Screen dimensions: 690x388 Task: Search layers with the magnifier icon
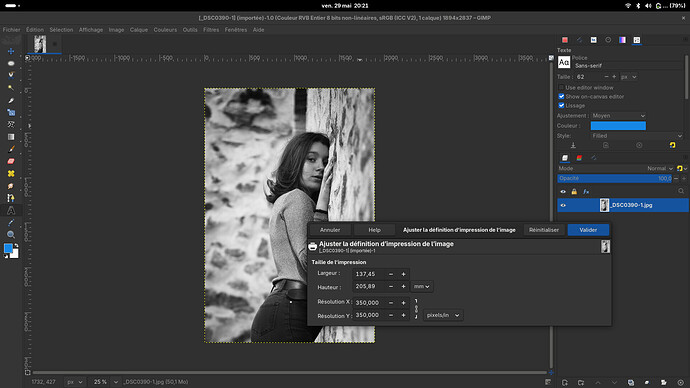point(681,191)
